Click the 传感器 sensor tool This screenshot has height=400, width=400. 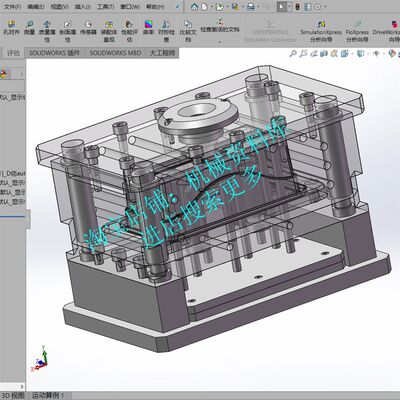(88, 28)
